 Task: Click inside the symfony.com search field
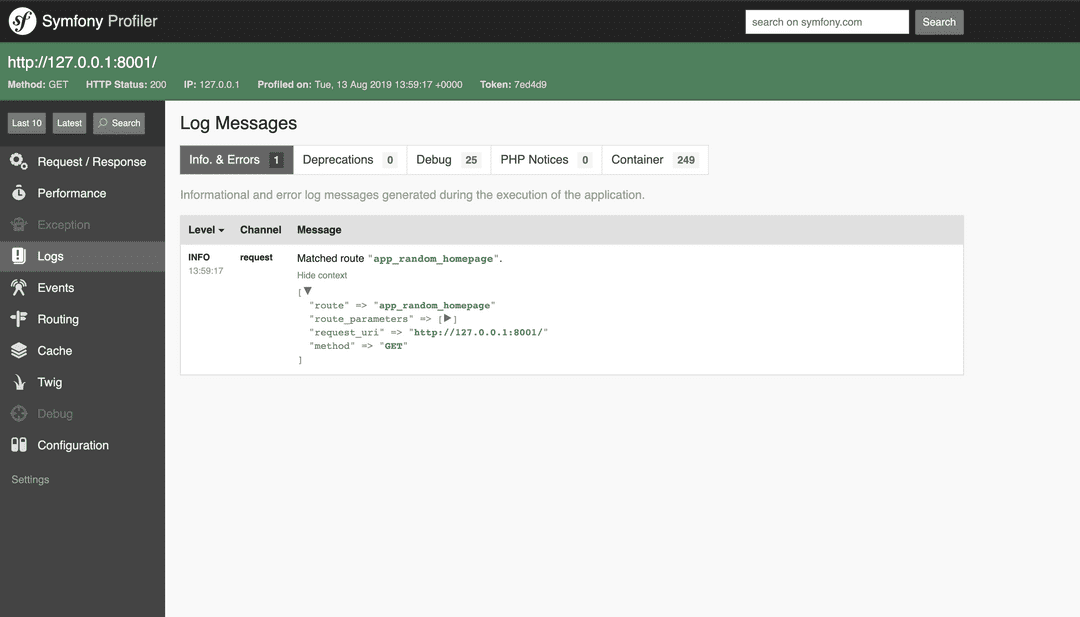(826, 21)
